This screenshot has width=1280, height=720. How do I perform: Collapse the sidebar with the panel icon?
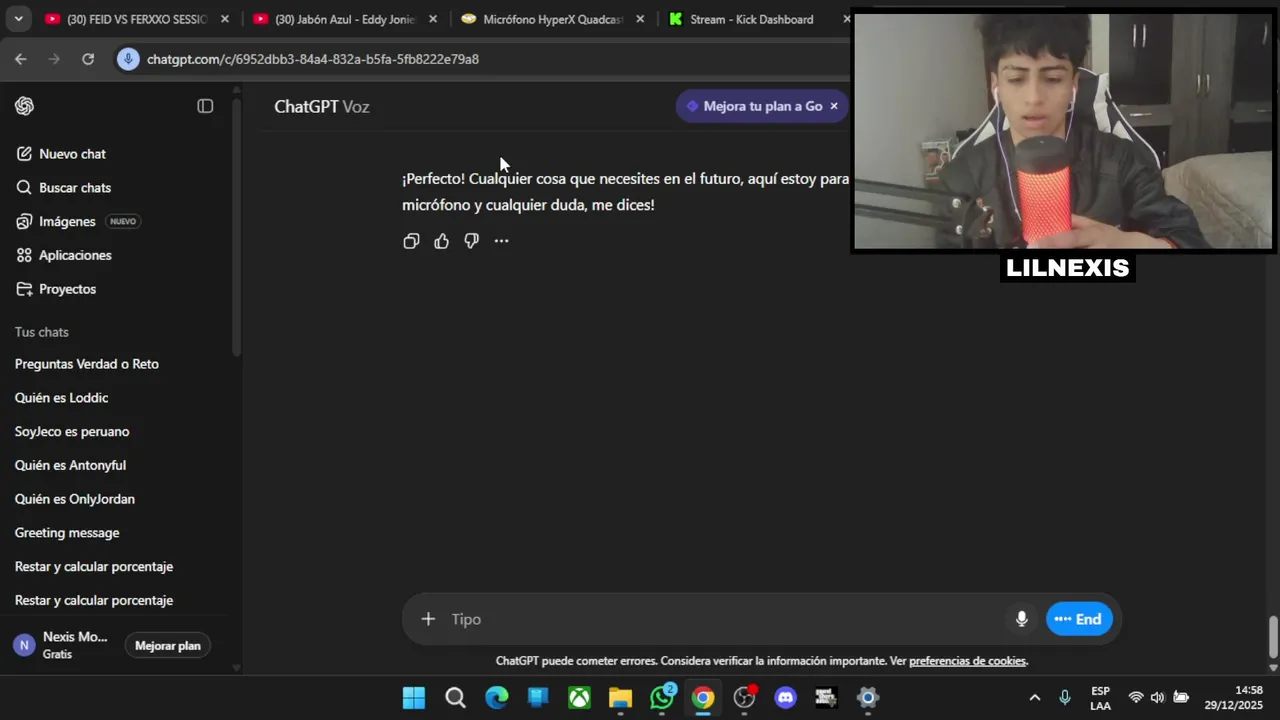point(205,106)
